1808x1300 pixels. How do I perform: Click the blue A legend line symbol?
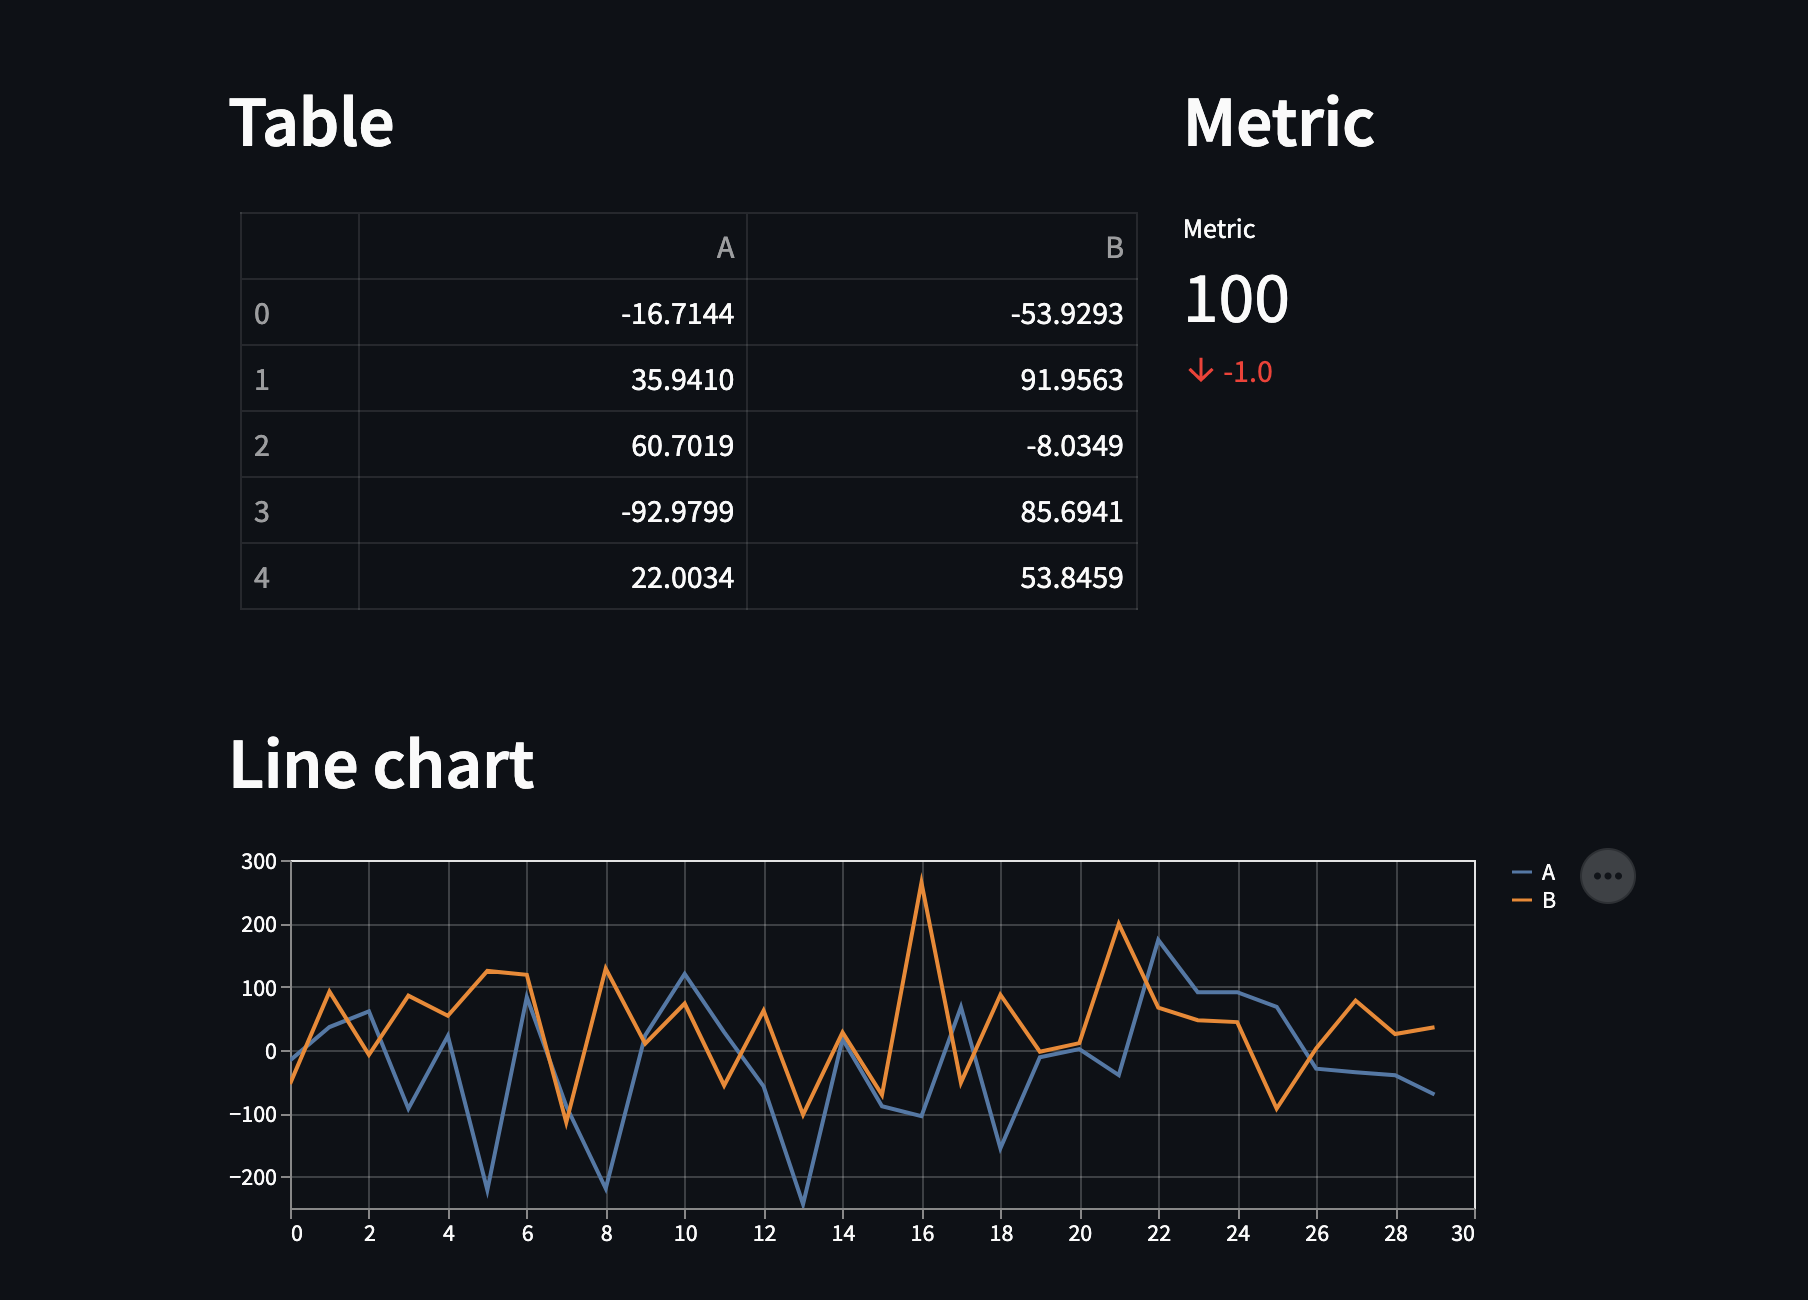[1522, 873]
